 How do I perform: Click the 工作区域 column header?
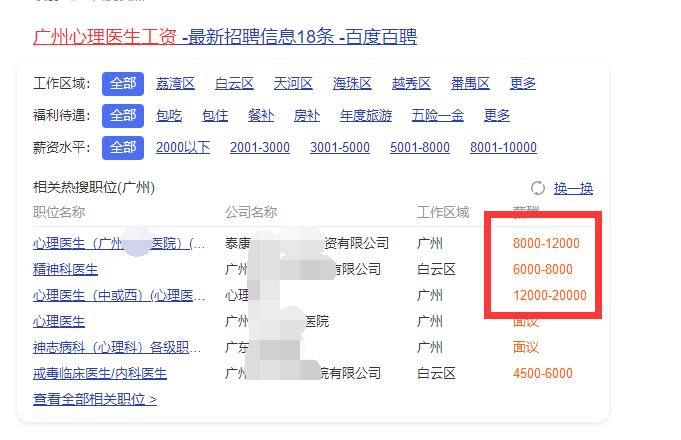(x=443, y=212)
